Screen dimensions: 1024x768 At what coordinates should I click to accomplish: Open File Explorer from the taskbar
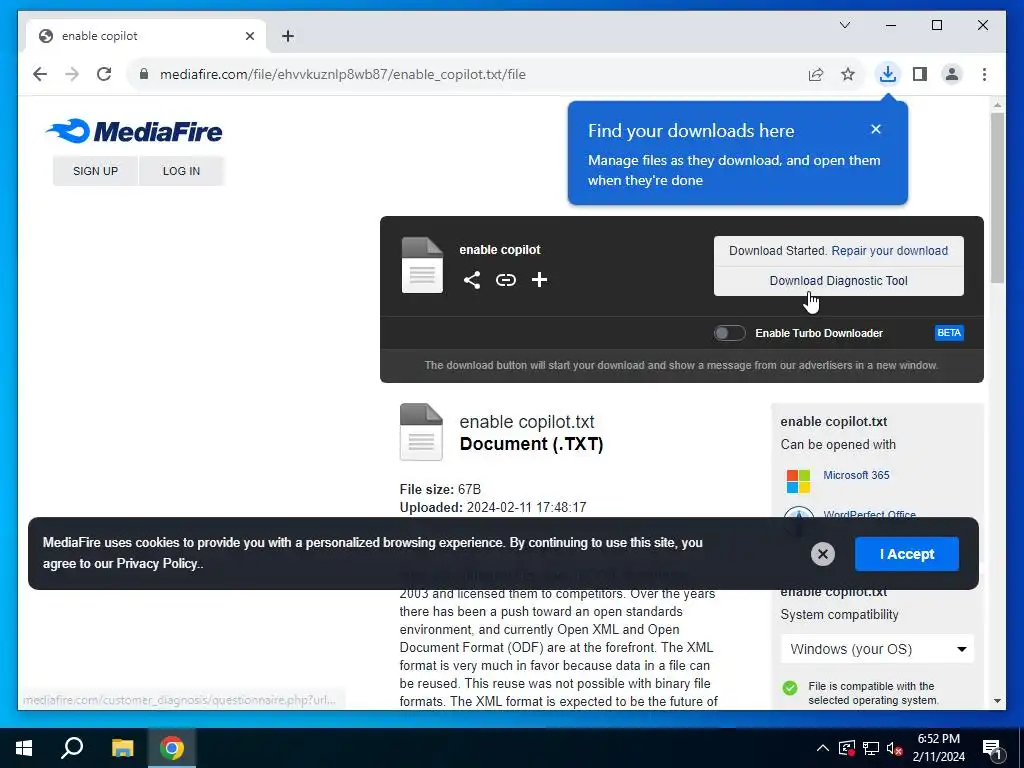122,748
